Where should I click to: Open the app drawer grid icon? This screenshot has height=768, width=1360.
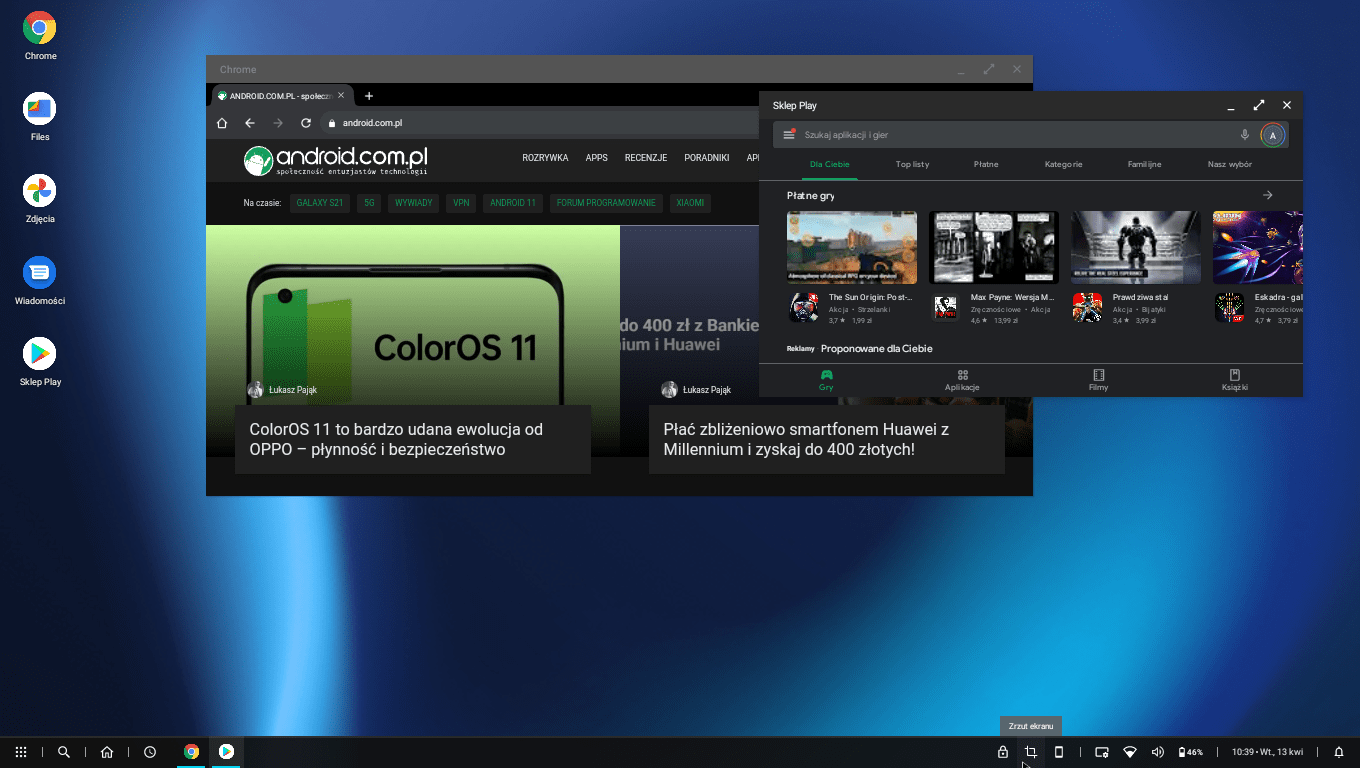point(21,752)
